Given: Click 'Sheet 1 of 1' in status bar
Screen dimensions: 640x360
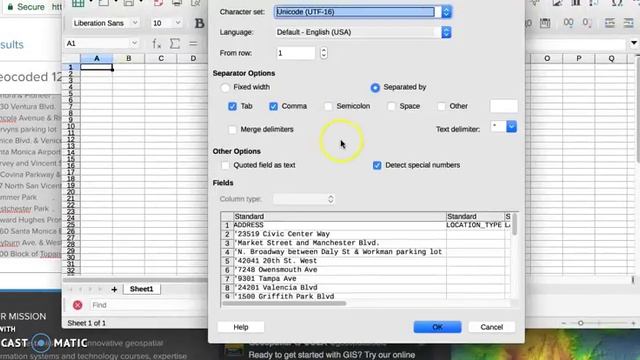Looking at the screenshot, I should tap(87, 323).
